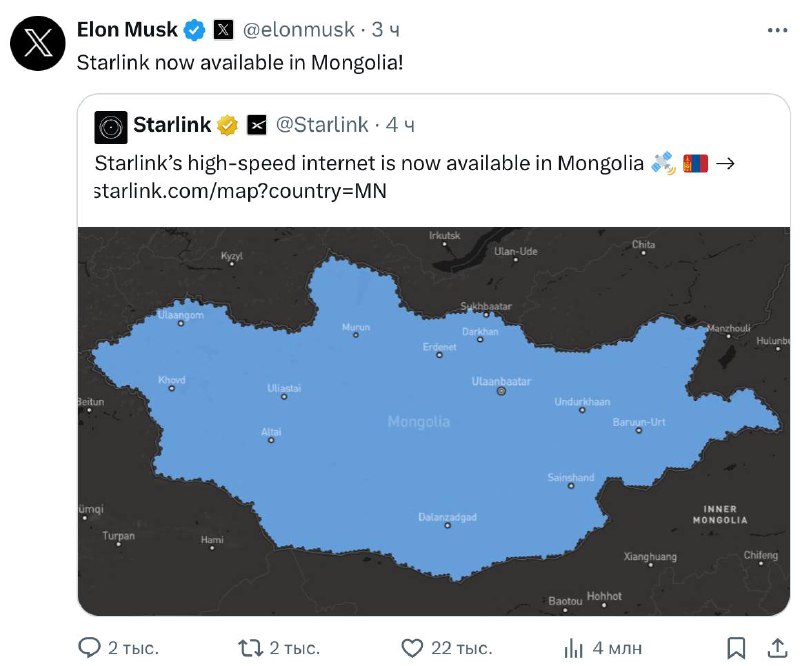Click the Starlink profile avatar
The width and height of the screenshot is (800, 666).
pyautogui.click(x=111, y=126)
